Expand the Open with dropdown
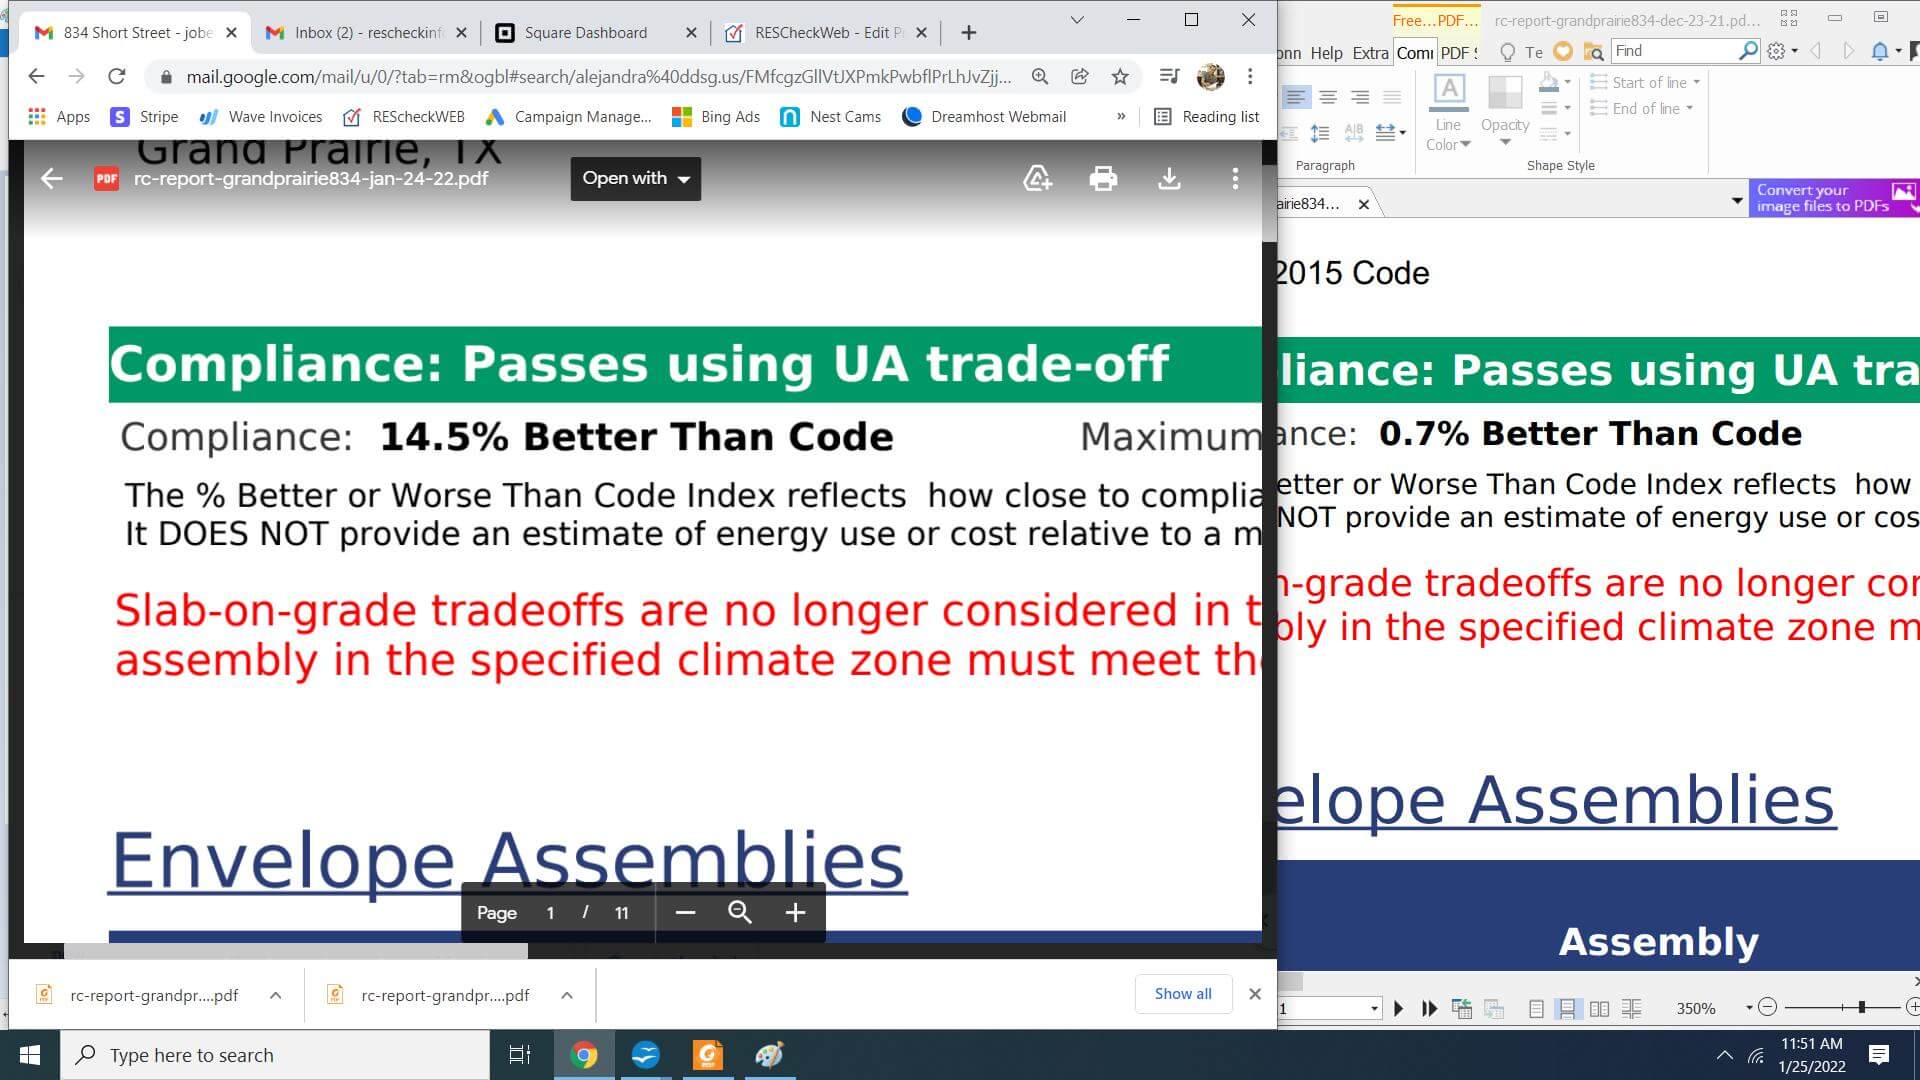The width and height of the screenshot is (1920, 1080). pyautogui.click(x=636, y=179)
